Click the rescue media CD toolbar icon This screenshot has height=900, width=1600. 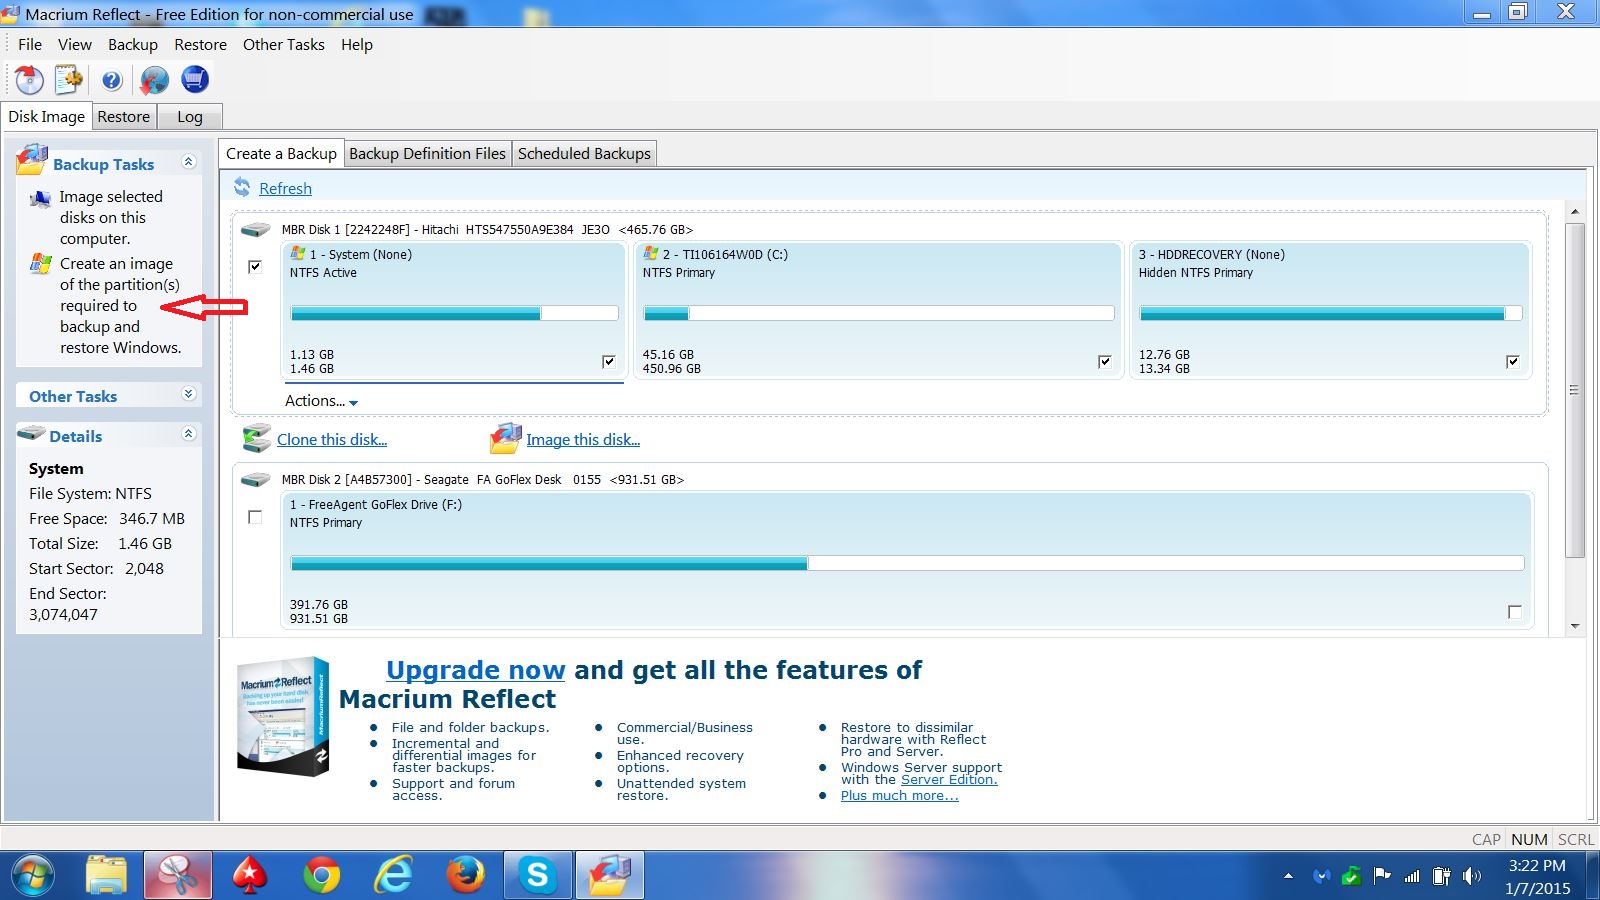(29, 79)
